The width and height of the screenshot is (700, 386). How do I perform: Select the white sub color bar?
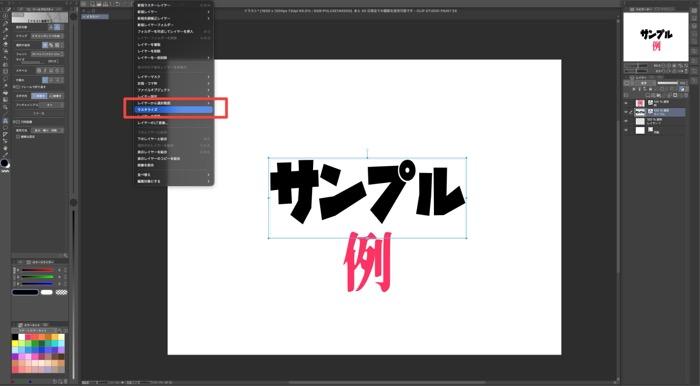pyautogui.click(x=46, y=292)
